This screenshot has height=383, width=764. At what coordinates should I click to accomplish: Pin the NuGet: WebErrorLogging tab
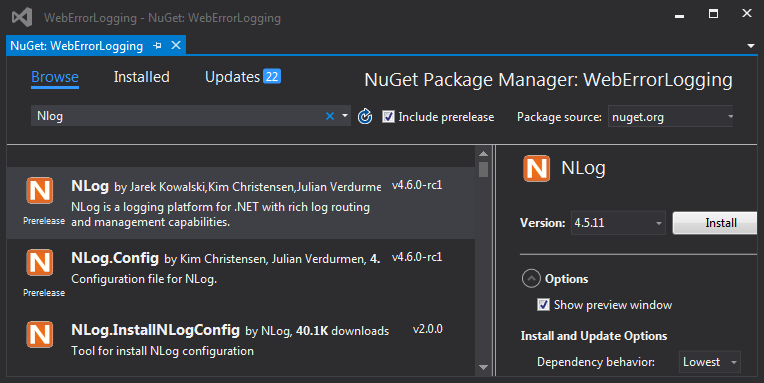157,46
